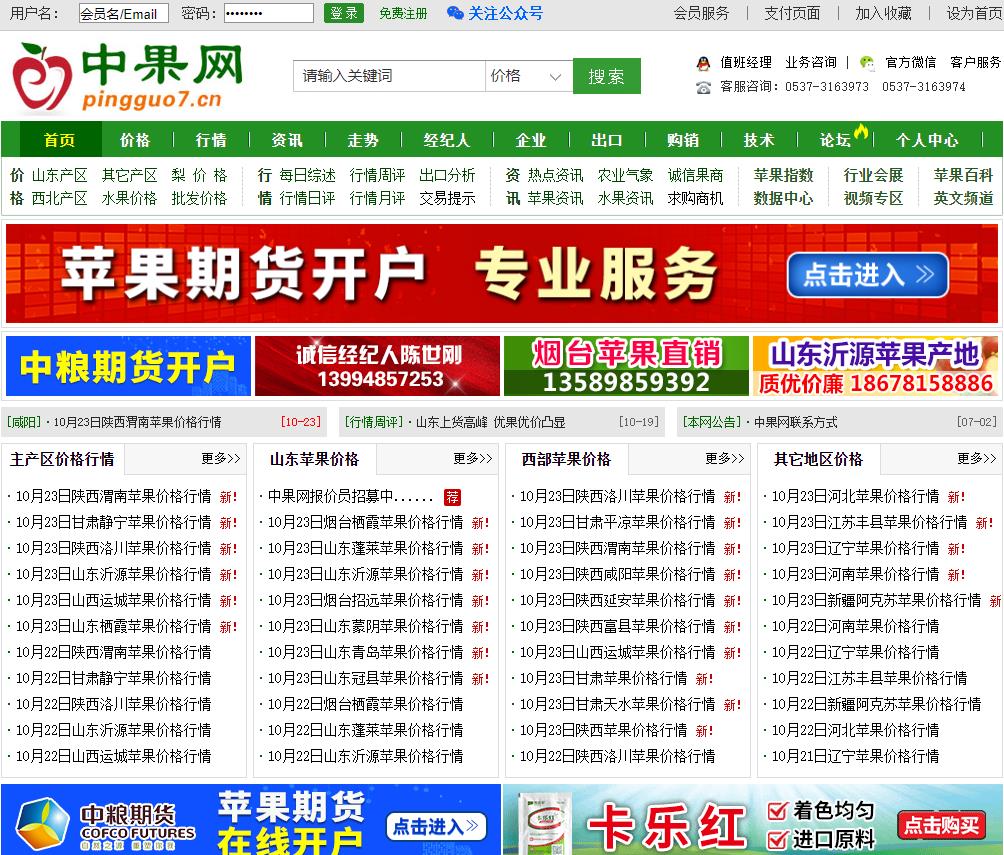Open 山东上货高峰 优果优价凸显 headline
This screenshot has height=855, width=1004.
[x=490, y=422]
